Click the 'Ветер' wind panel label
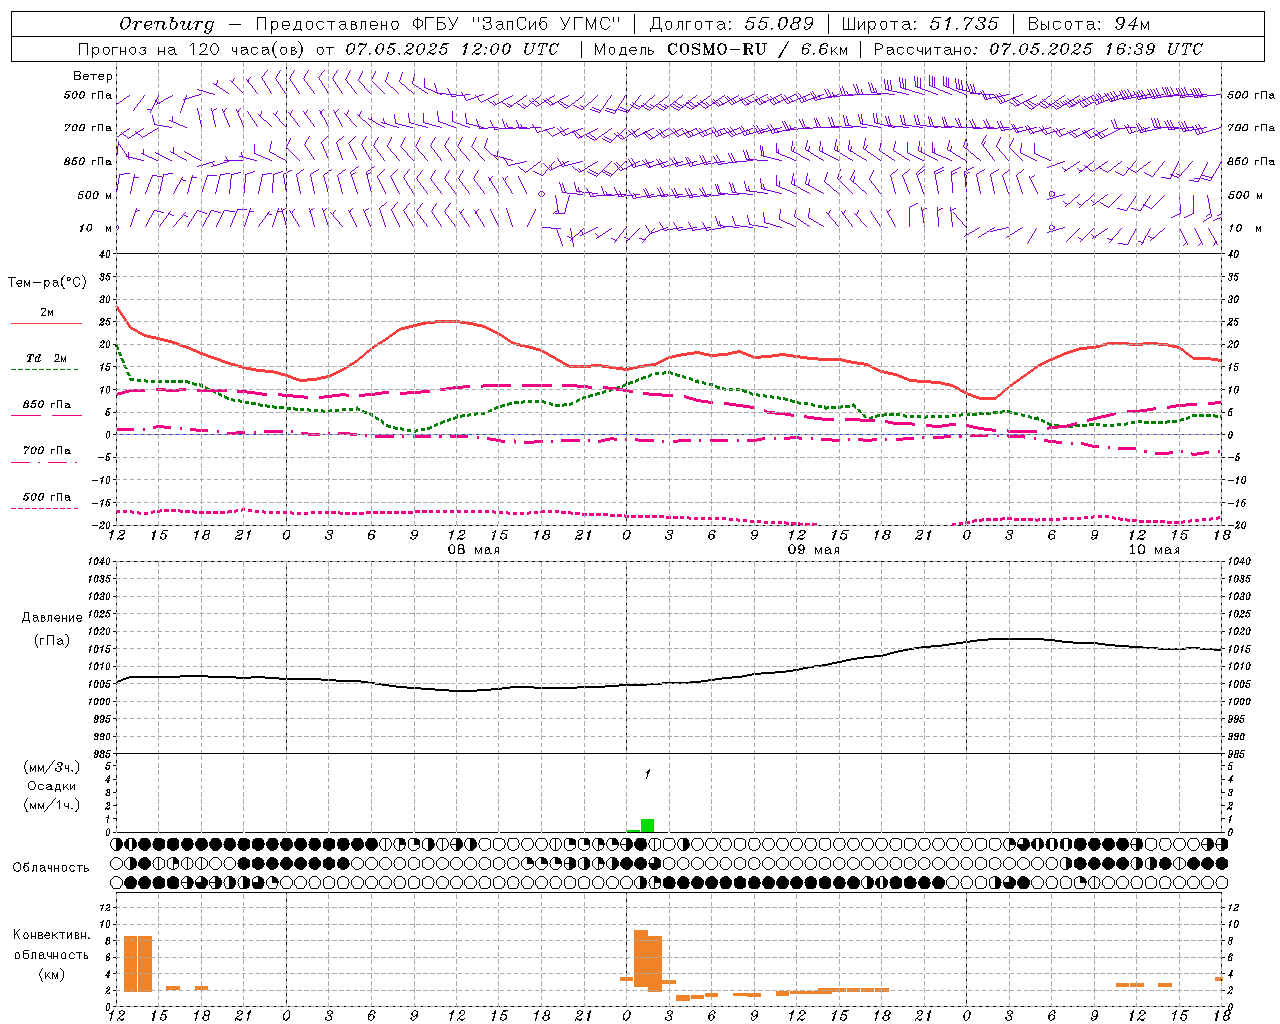Screen dimensions: 1280x1024 (x=93, y=76)
